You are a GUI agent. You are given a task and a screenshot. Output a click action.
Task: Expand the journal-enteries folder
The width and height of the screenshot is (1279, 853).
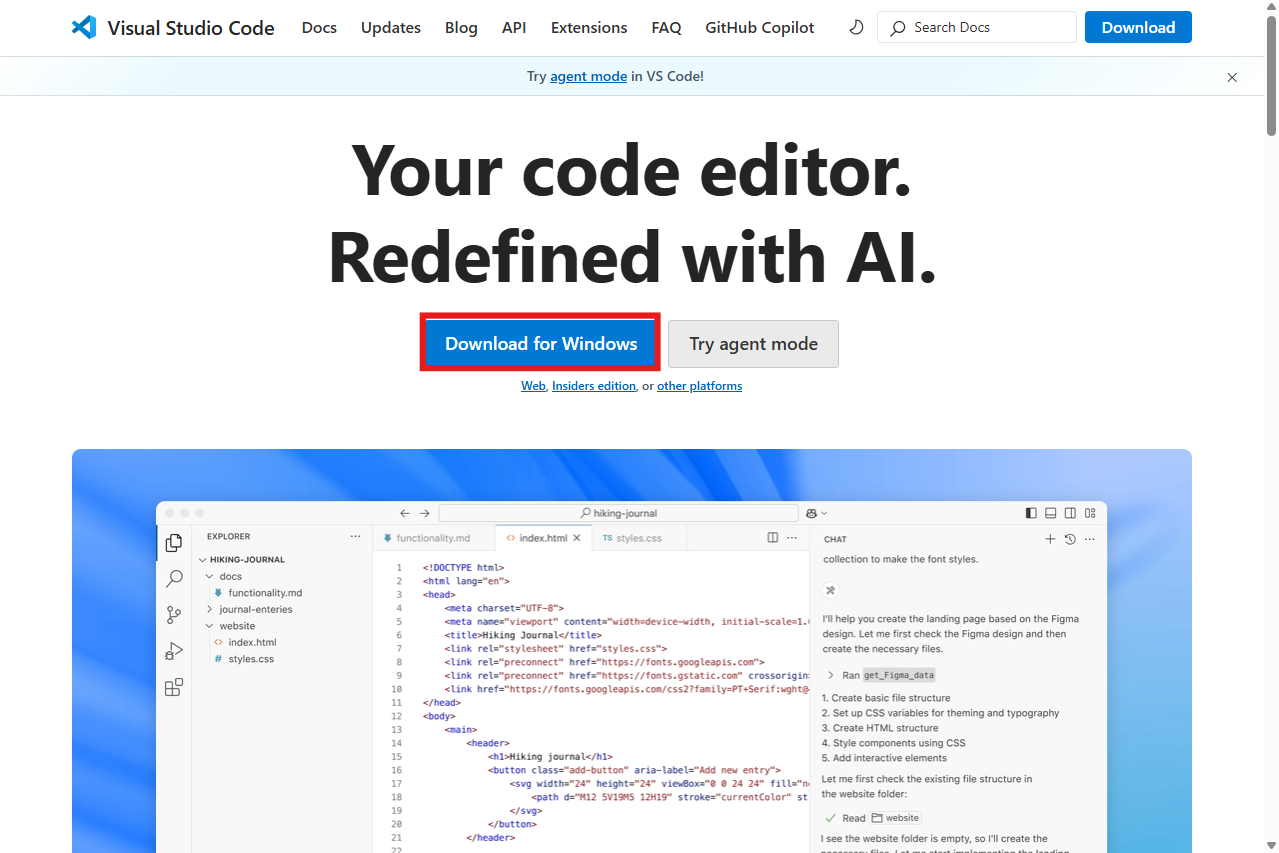(x=210, y=610)
